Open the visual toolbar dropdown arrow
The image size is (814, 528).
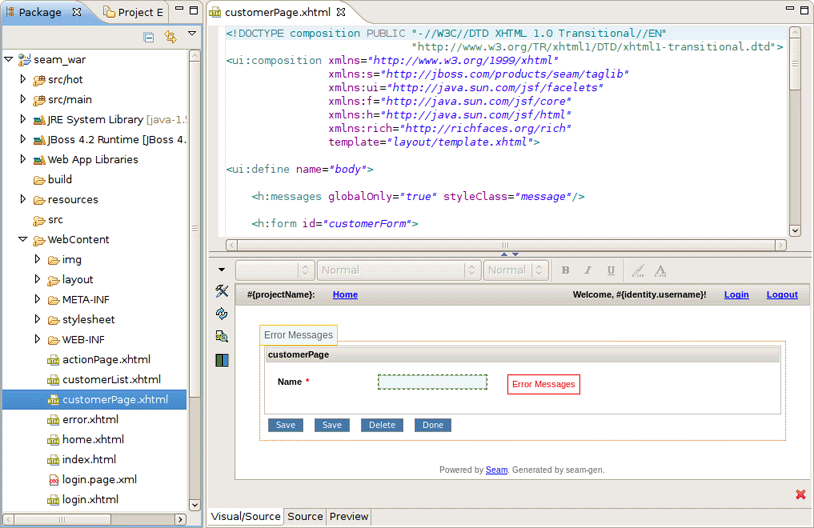click(x=222, y=269)
